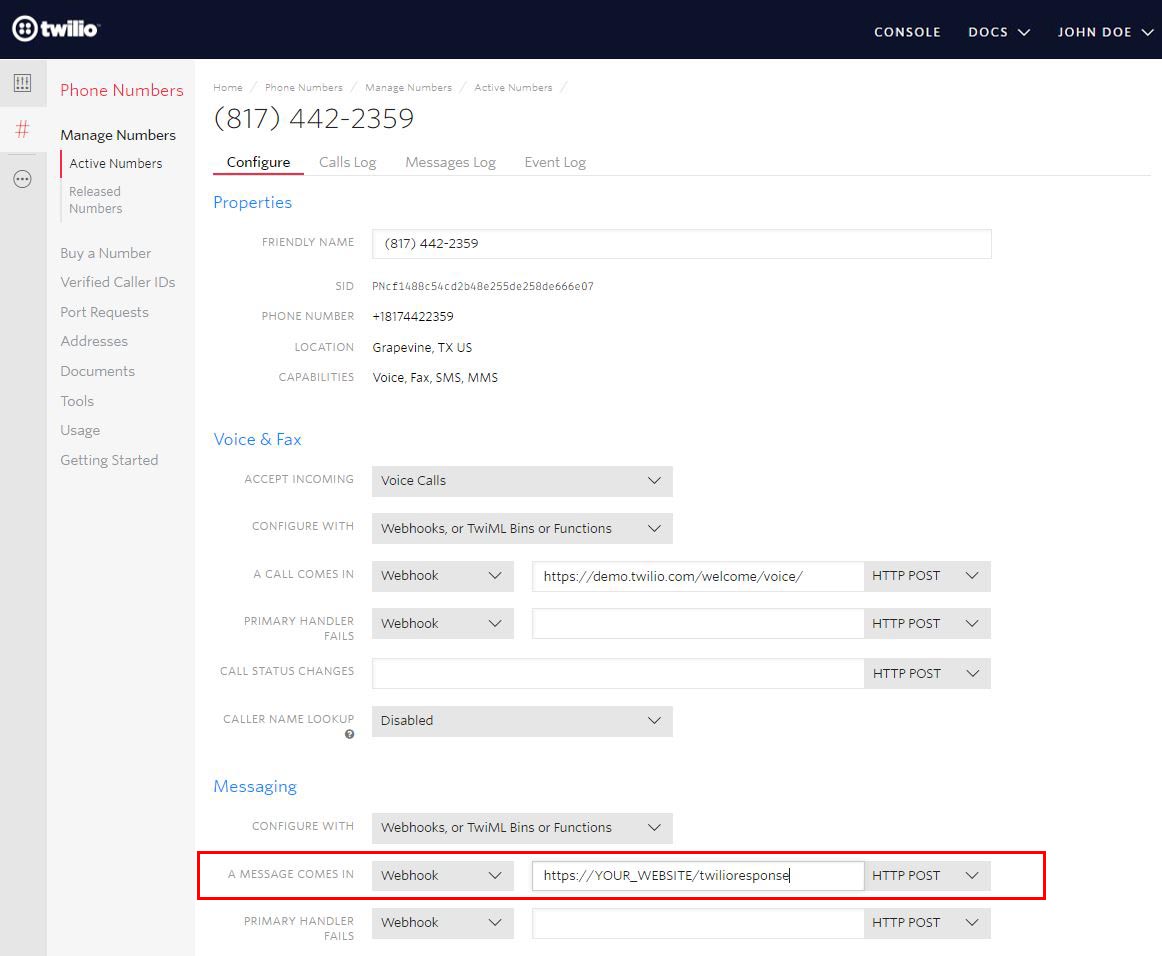Open Messaging Primary Handler Fails Webhook dropdown
This screenshot has height=956, width=1162.
point(442,923)
